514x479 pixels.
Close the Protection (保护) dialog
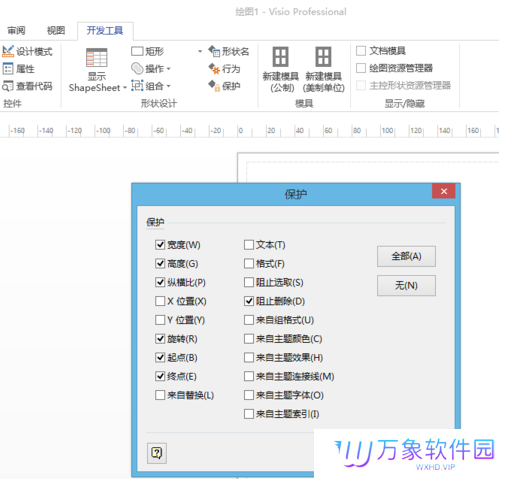443,191
